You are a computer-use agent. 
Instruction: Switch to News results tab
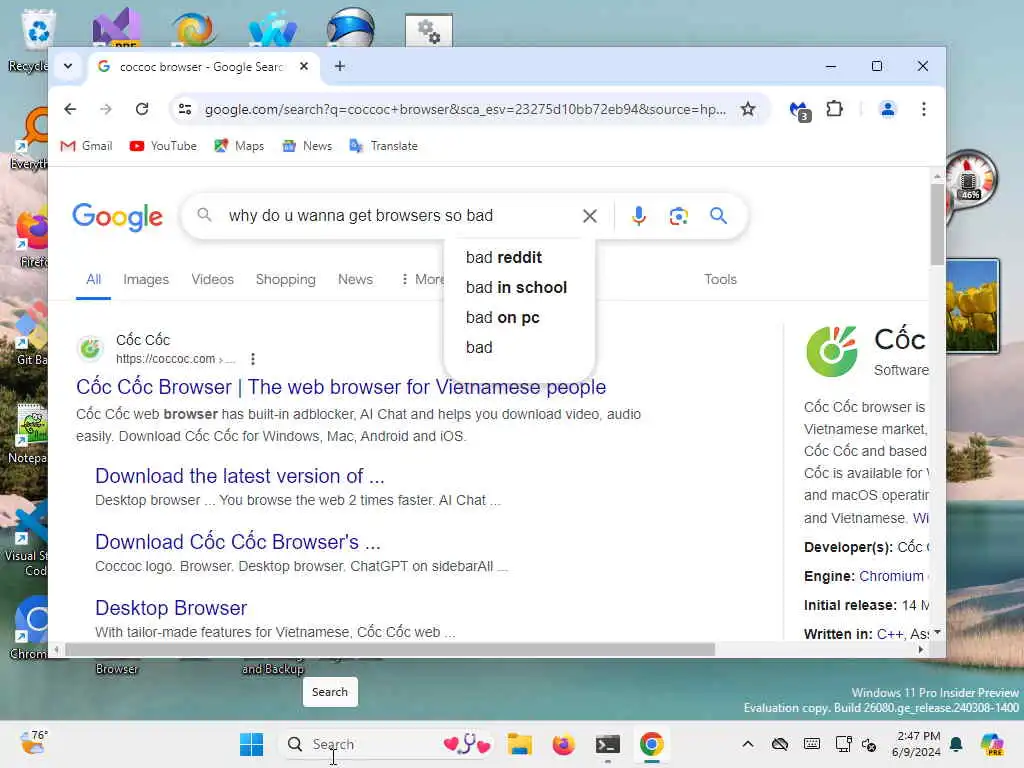(x=355, y=280)
